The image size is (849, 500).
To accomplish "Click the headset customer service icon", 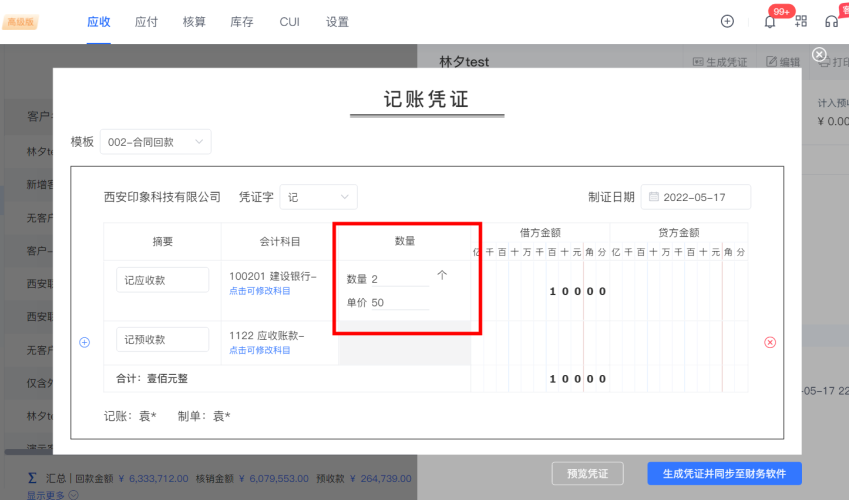I will pyautogui.click(x=831, y=22).
